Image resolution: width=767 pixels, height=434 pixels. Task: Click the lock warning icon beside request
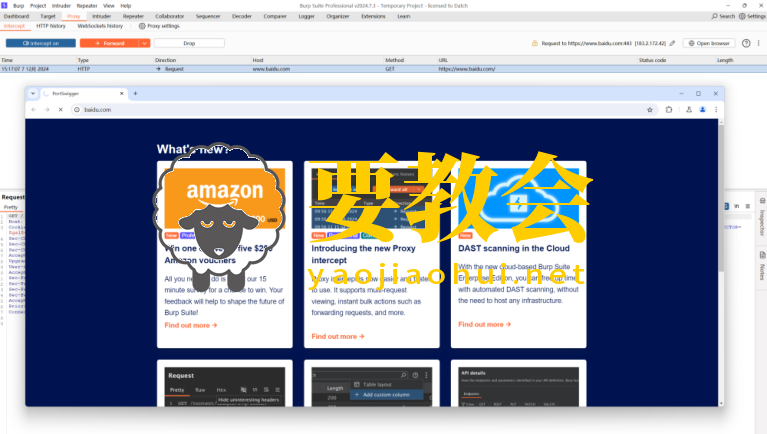click(x=535, y=43)
